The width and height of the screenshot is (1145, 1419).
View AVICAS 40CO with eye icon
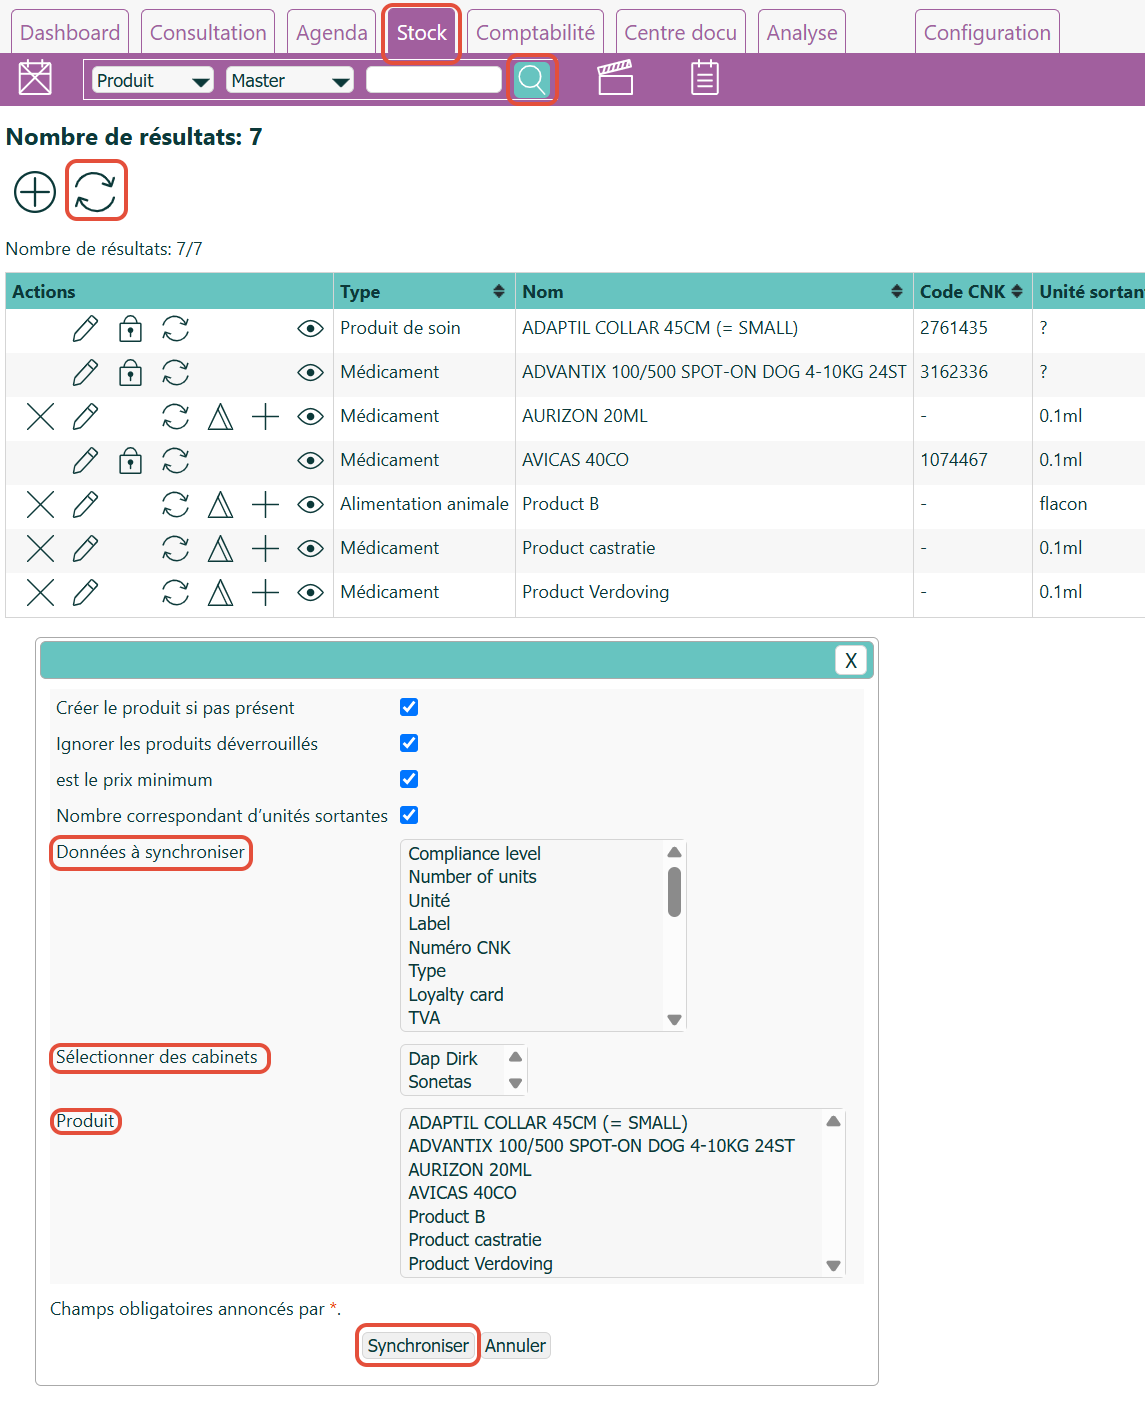[311, 461]
